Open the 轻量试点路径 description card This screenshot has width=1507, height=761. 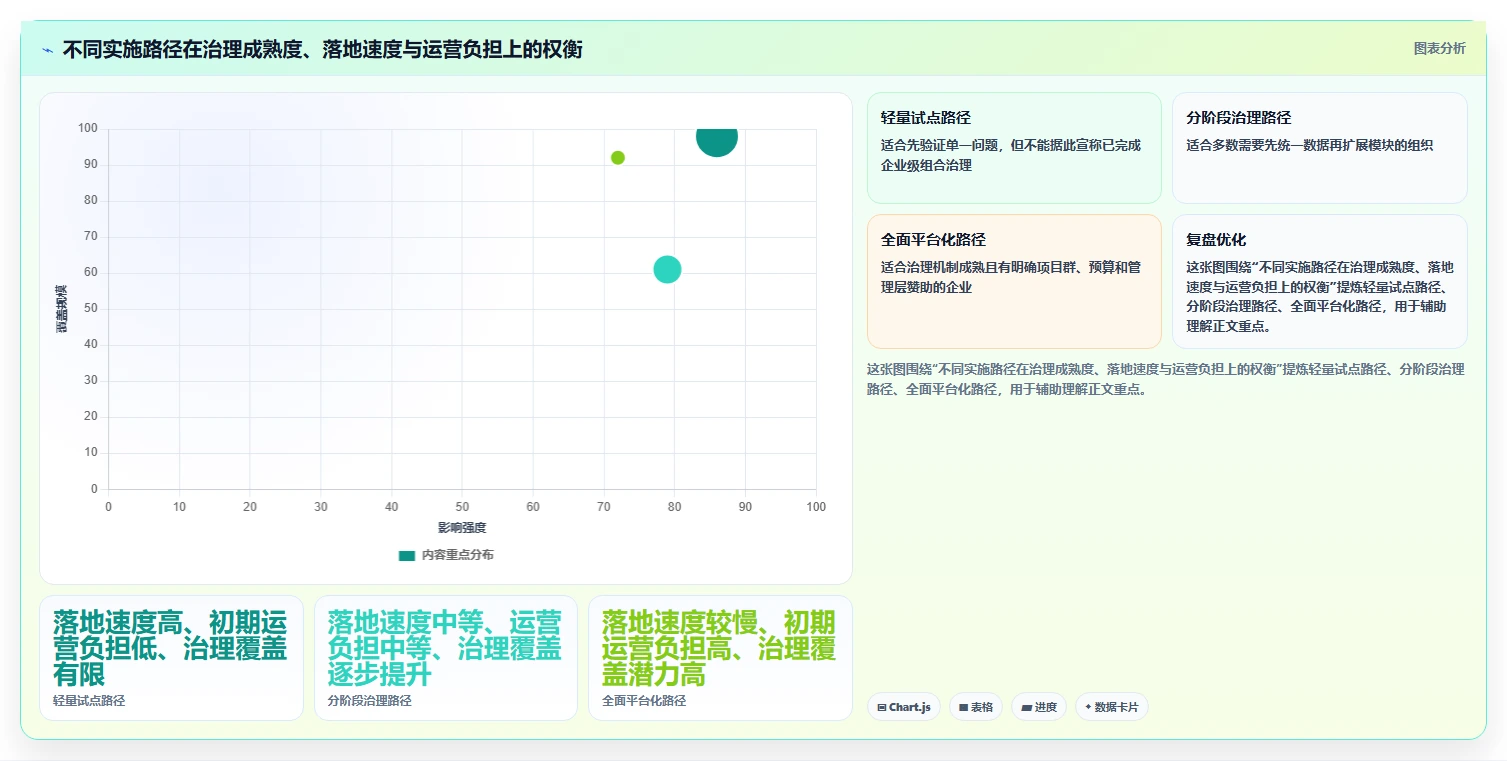tap(1014, 148)
